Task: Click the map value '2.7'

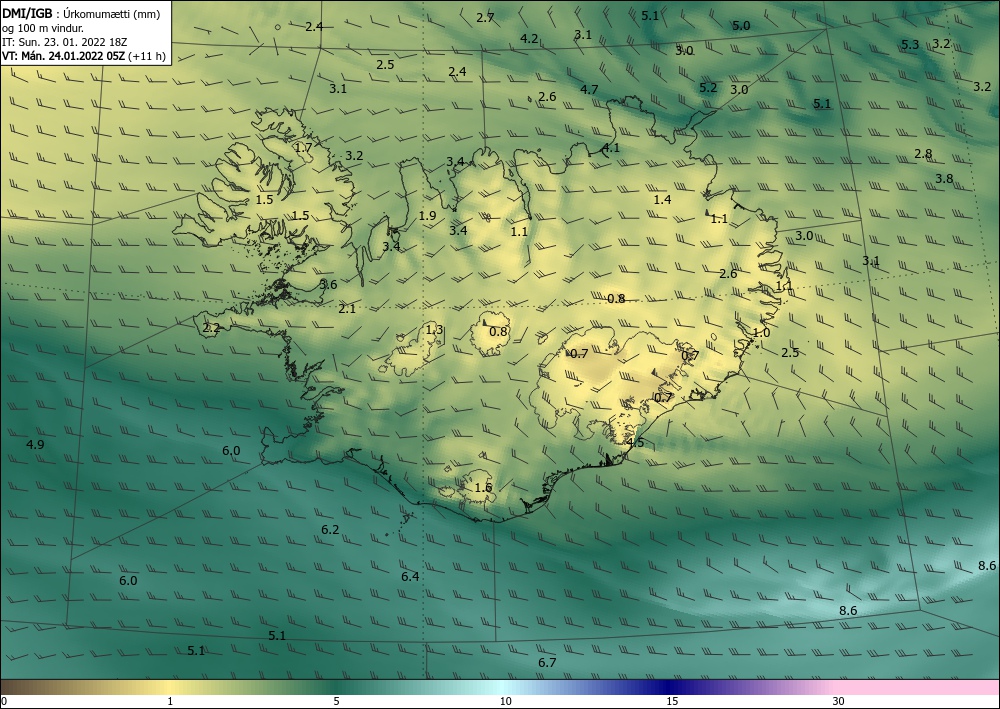Action: (x=485, y=18)
